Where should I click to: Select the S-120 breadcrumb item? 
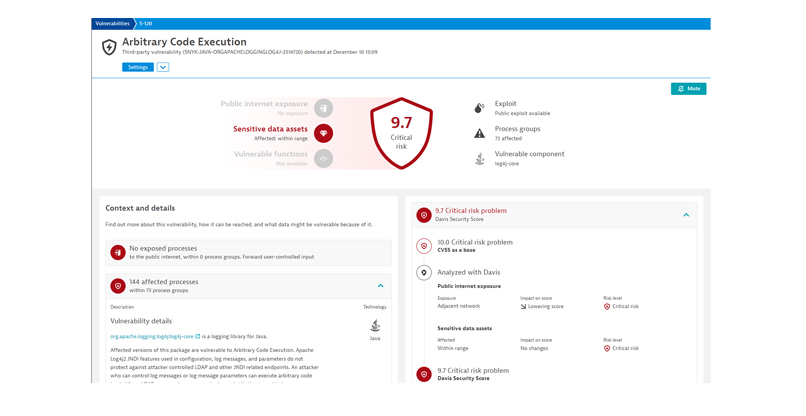tap(146, 23)
